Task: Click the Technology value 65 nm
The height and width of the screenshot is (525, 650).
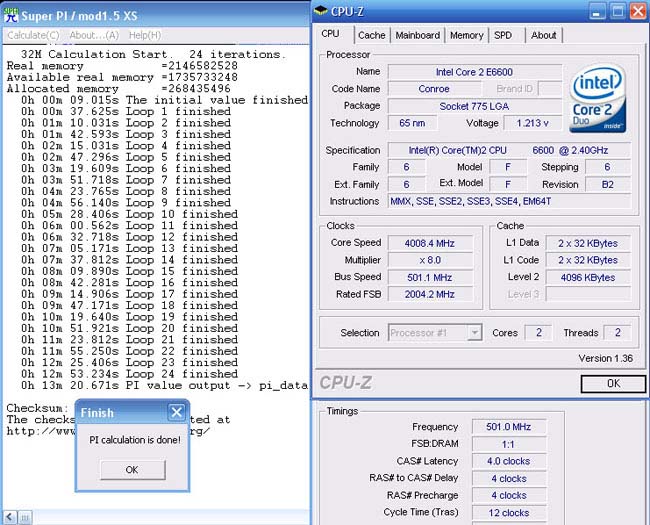Action: [412, 123]
